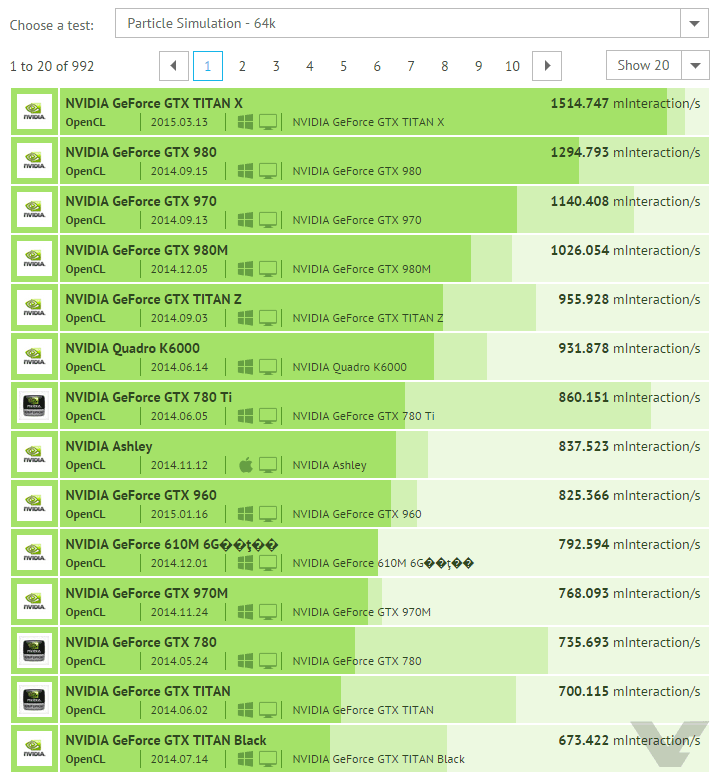Screen dimensions: 716x773
Task: Click the Windows icon in GTX 960 row
Action: click(246, 514)
